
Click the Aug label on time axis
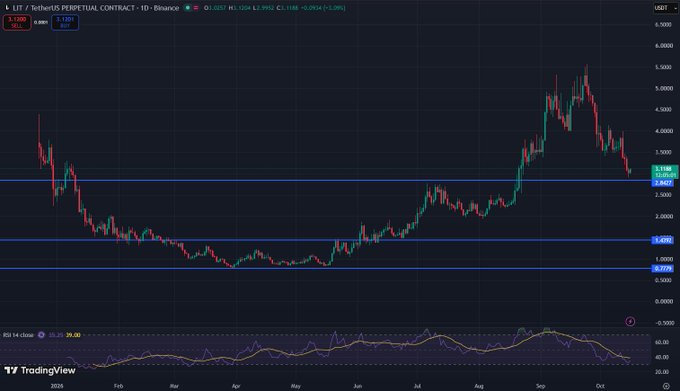479,386
